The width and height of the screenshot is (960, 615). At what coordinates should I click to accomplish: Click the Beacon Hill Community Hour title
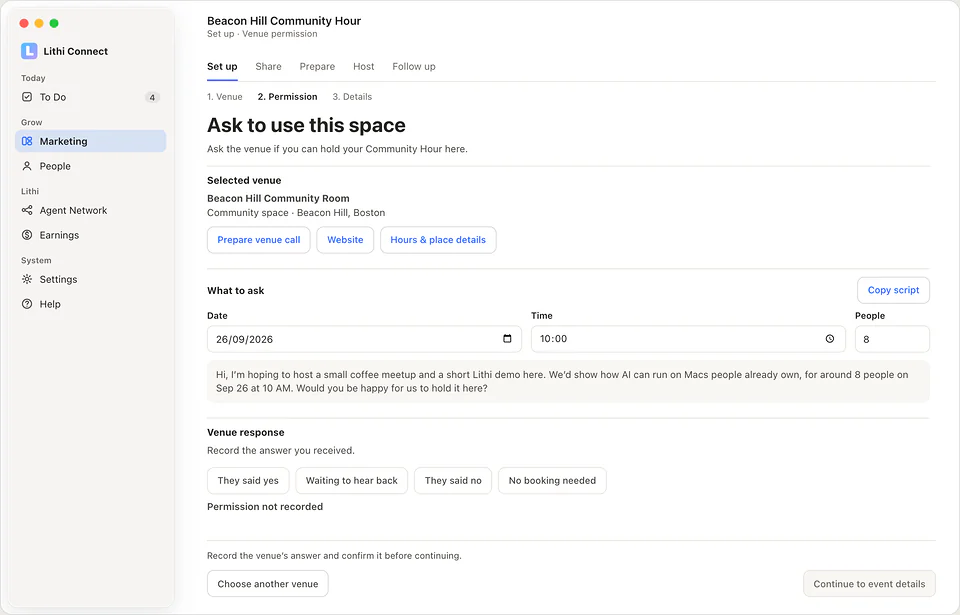click(x=284, y=21)
